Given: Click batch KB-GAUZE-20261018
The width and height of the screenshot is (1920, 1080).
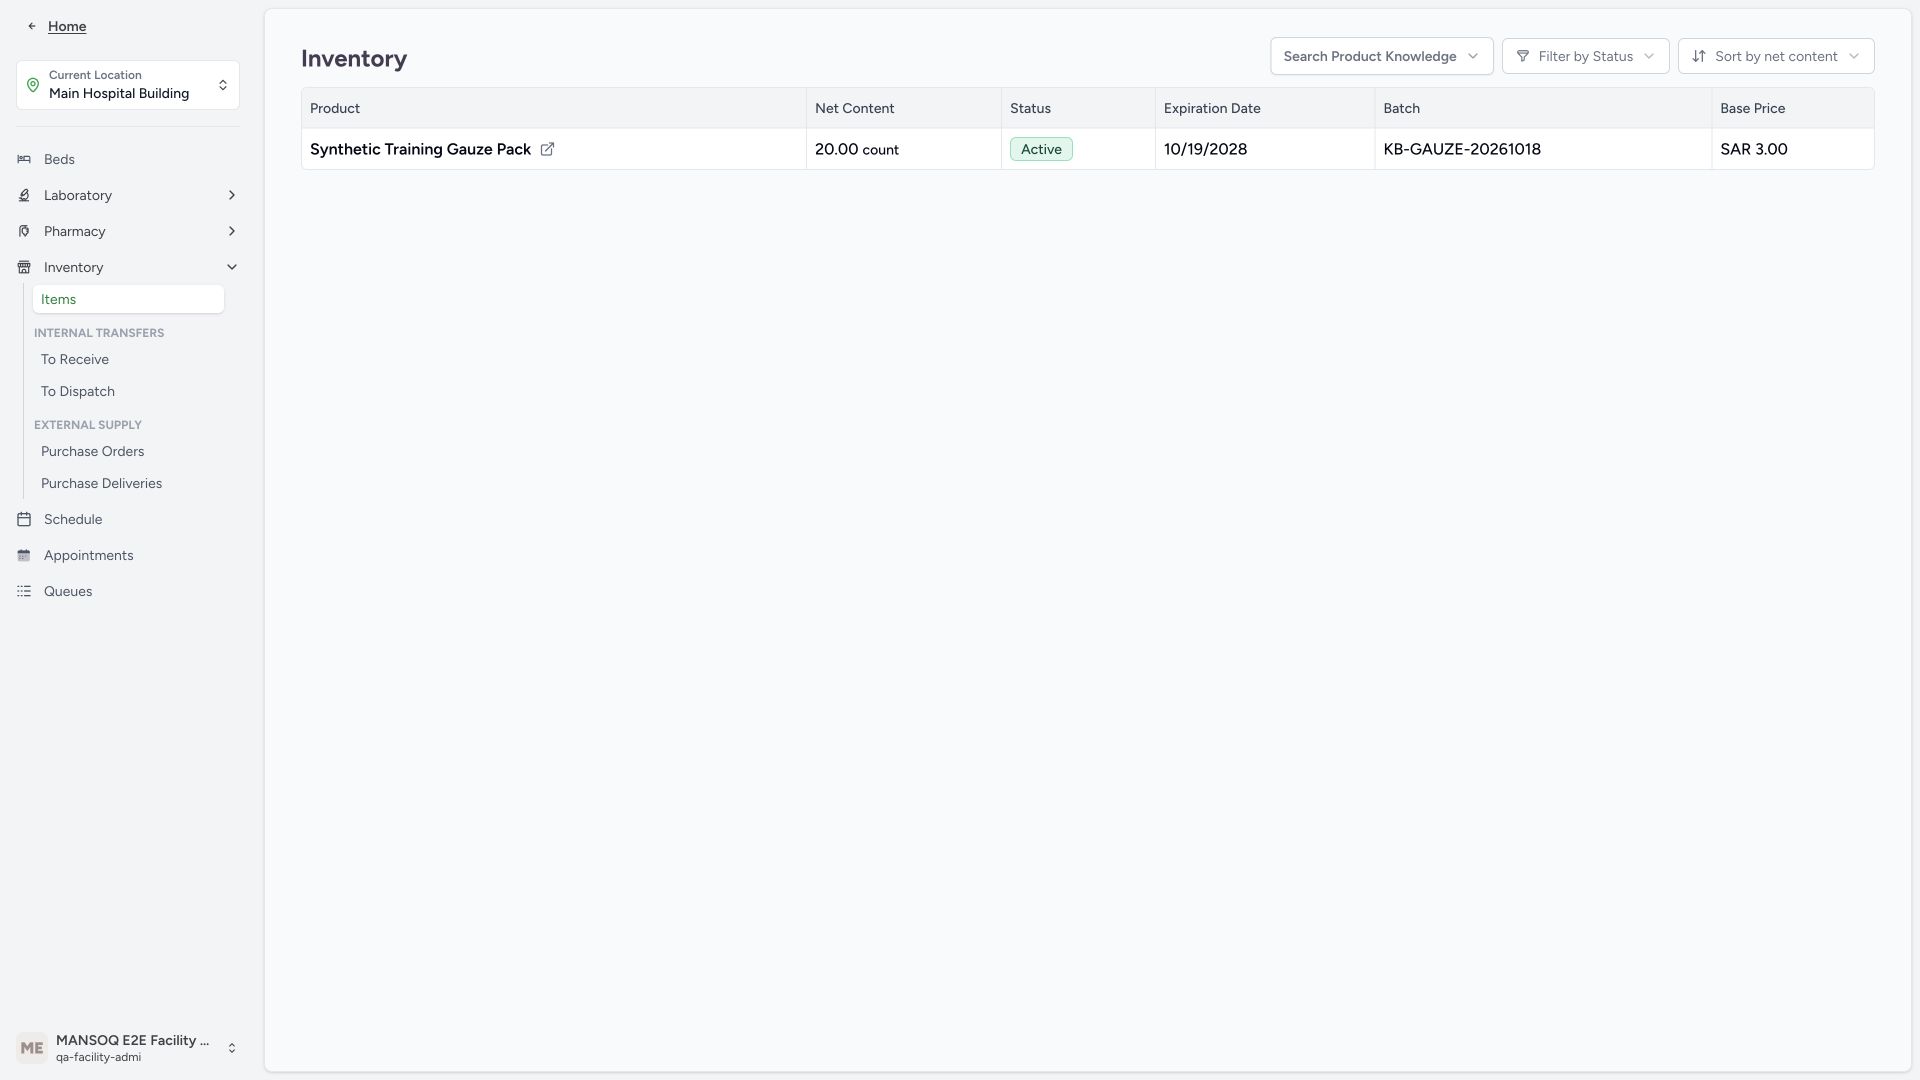Looking at the screenshot, I should coord(1462,149).
